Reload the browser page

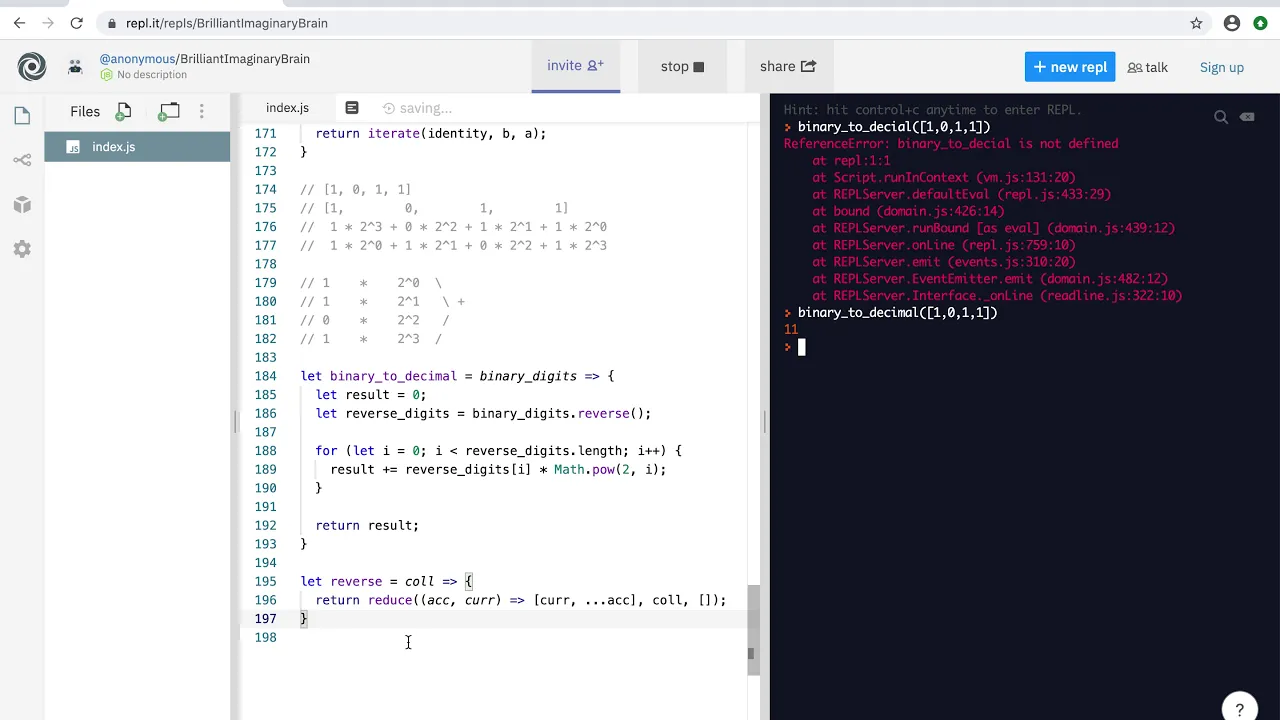pos(76,23)
